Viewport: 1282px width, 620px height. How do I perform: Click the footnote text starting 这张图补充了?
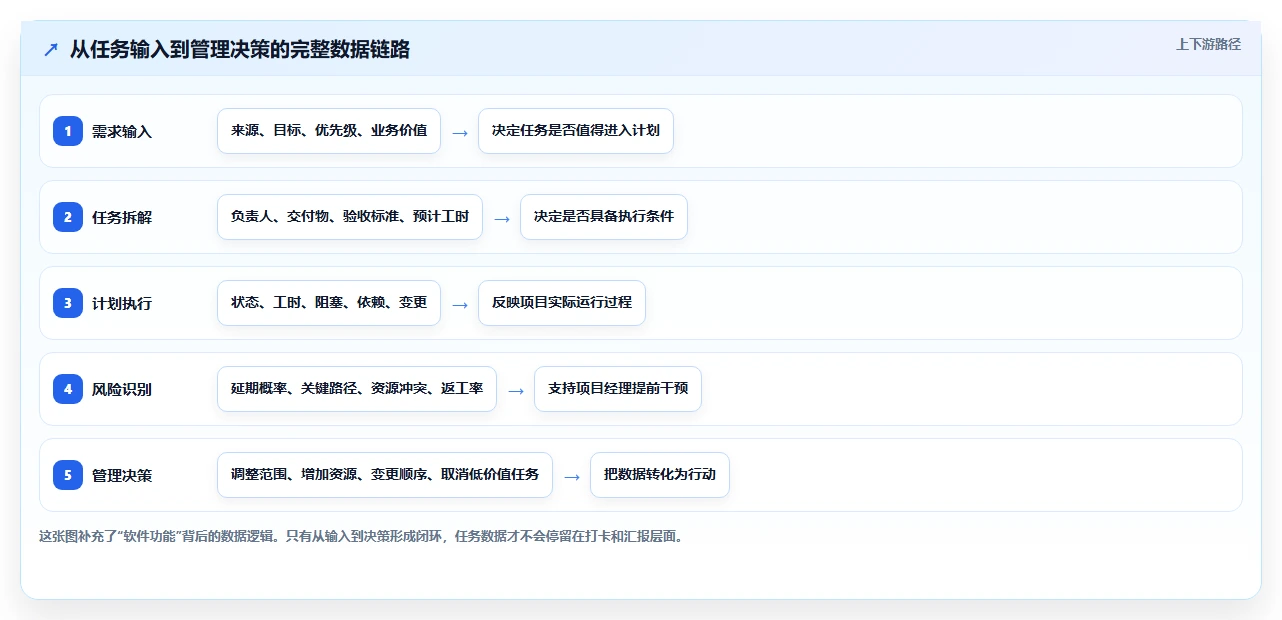coord(362,536)
